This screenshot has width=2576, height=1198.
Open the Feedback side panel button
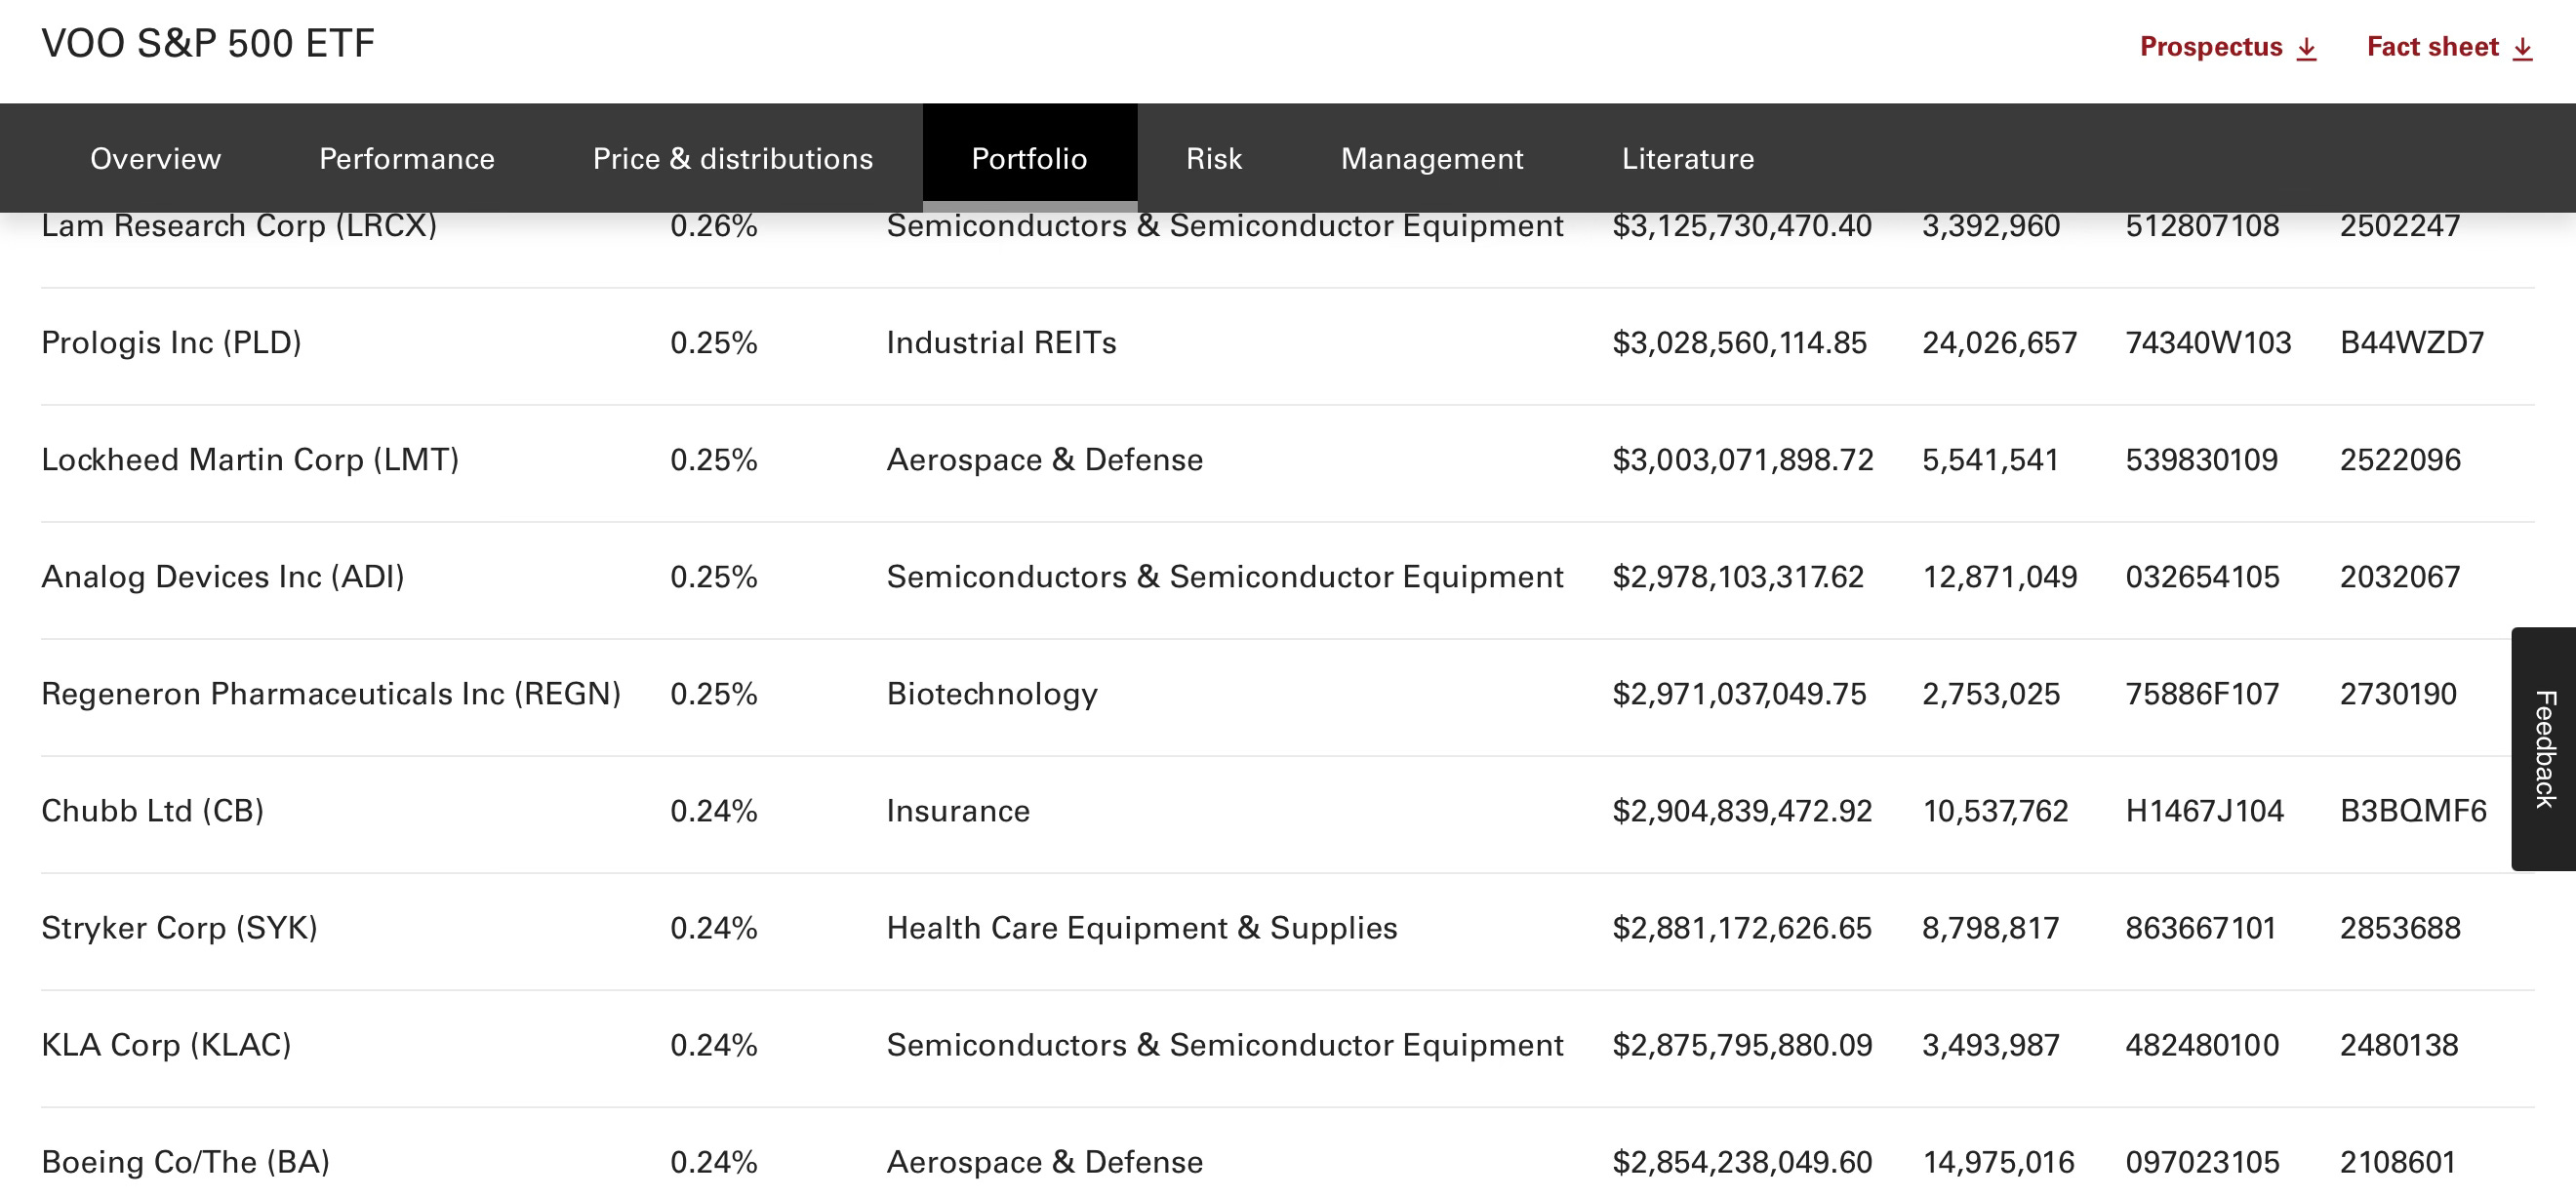coord(2543,748)
